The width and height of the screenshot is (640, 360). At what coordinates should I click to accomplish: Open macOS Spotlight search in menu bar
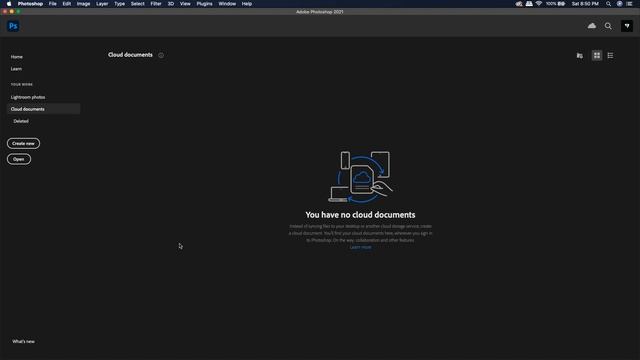608,4
